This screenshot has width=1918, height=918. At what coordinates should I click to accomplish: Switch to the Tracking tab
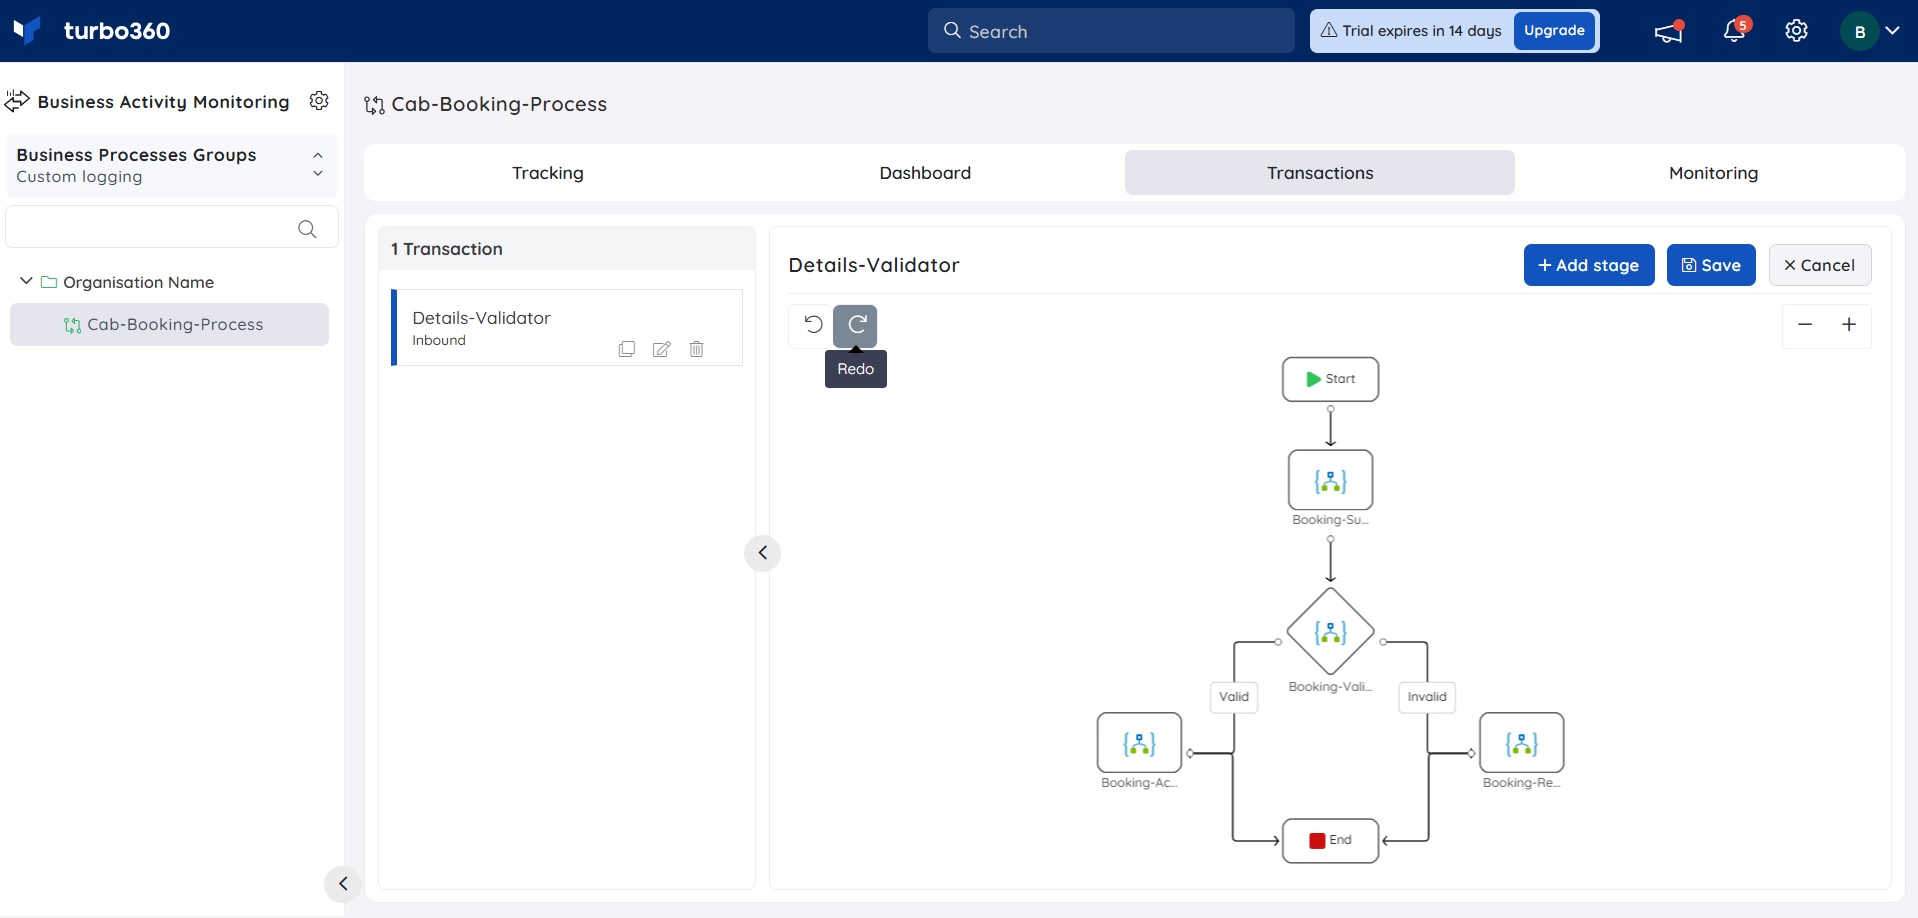click(548, 173)
